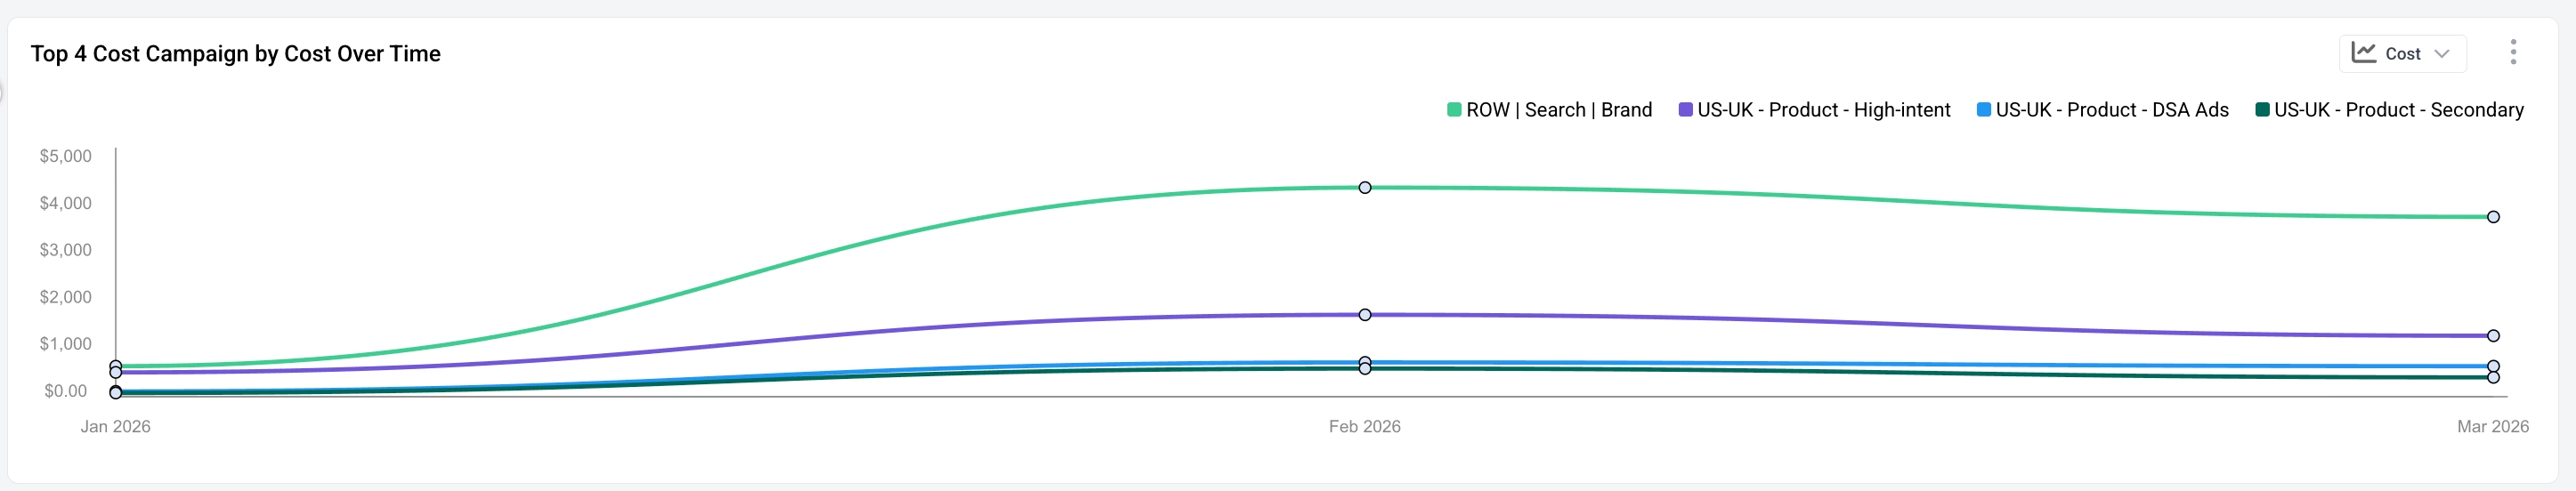Click the blue DSA Ads legend square
This screenshot has height=491, width=2576.
[x=1983, y=110]
